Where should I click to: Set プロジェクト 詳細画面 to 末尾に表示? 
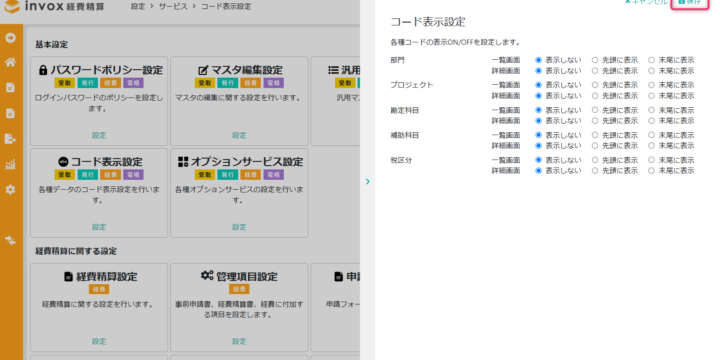point(652,96)
